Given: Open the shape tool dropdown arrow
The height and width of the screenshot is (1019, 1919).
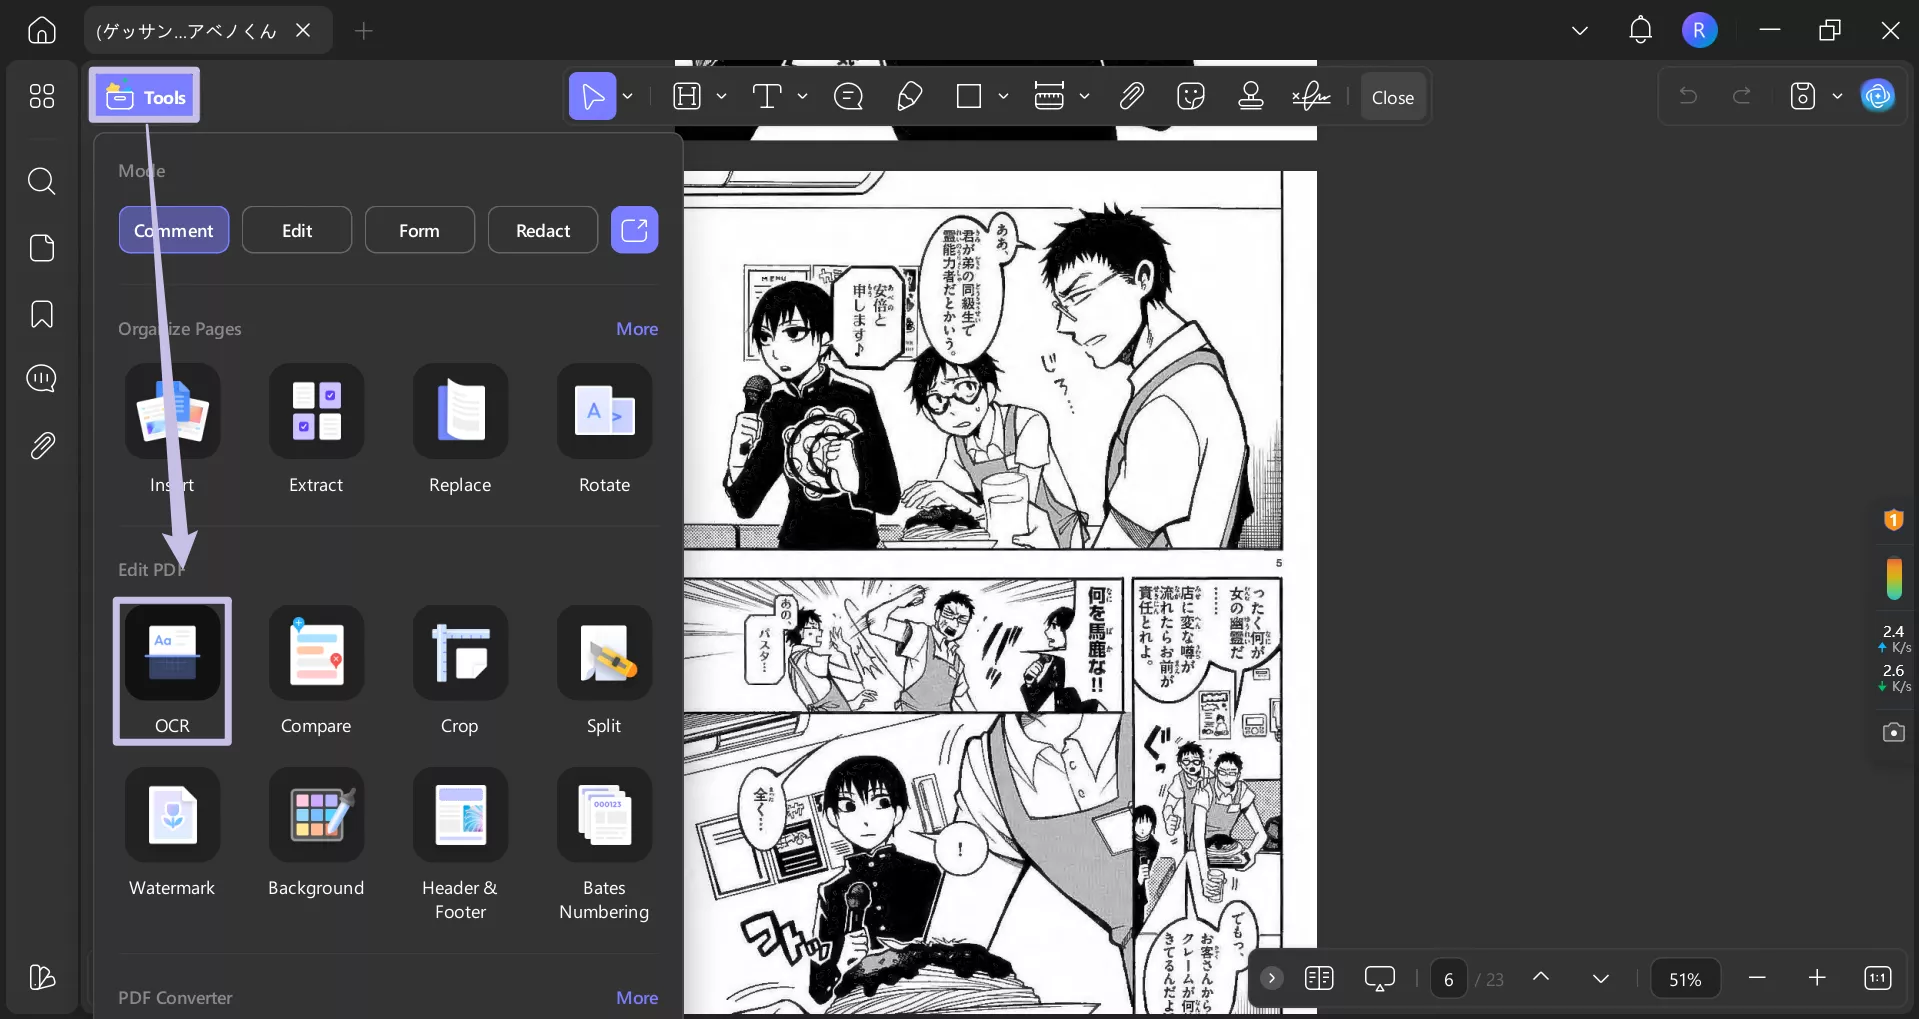Looking at the screenshot, I should pyautogui.click(x=1003, y=97).
